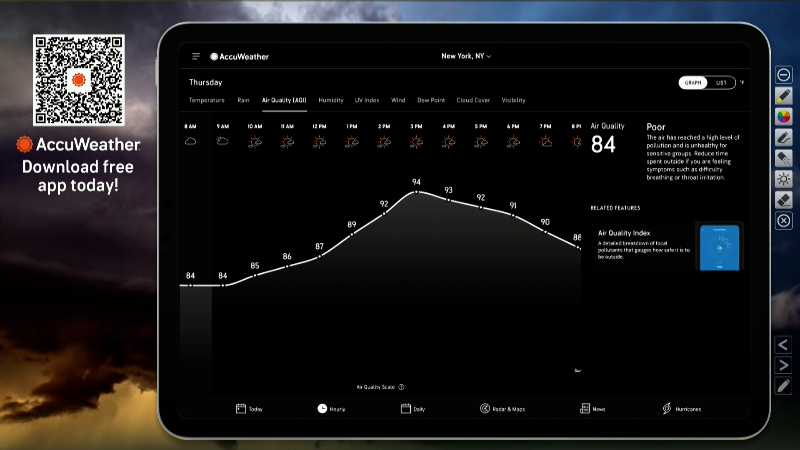This screenshot has width=800, height=450.
Task: Open the color wheel picker
Action: point(784,116)
